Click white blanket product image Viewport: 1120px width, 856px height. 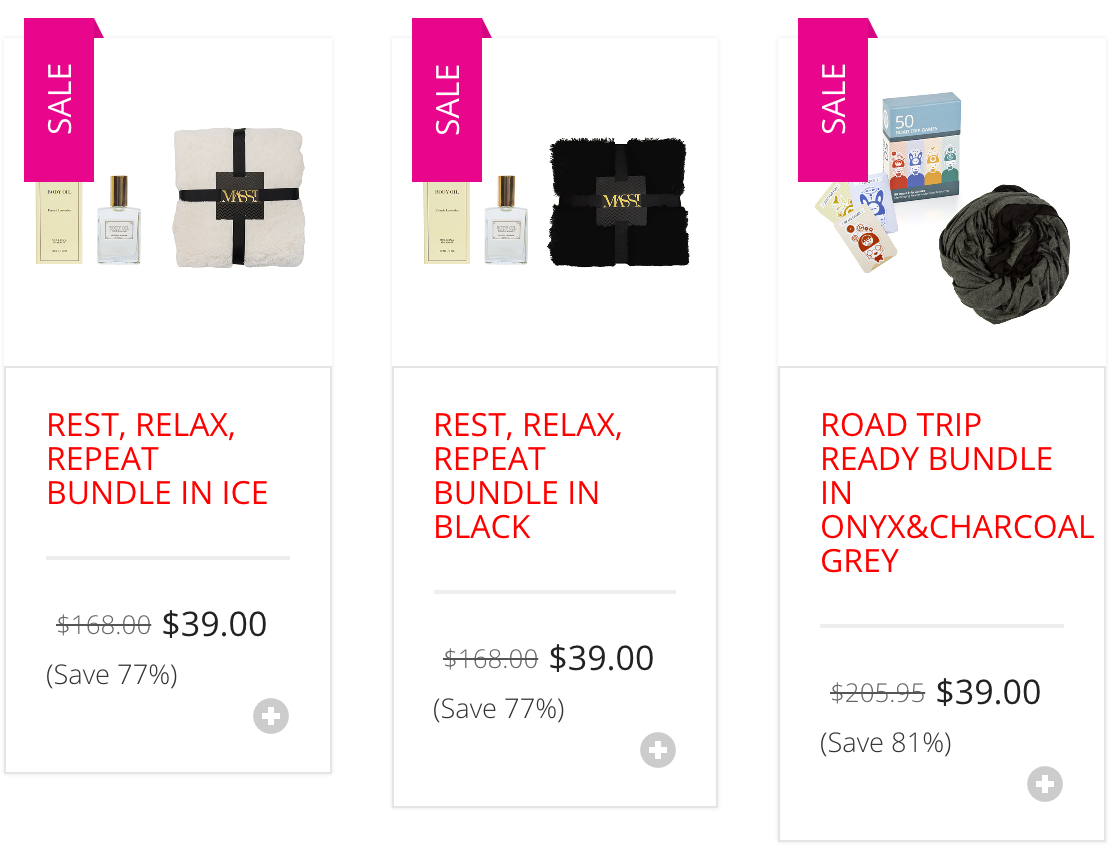[239, 198]
